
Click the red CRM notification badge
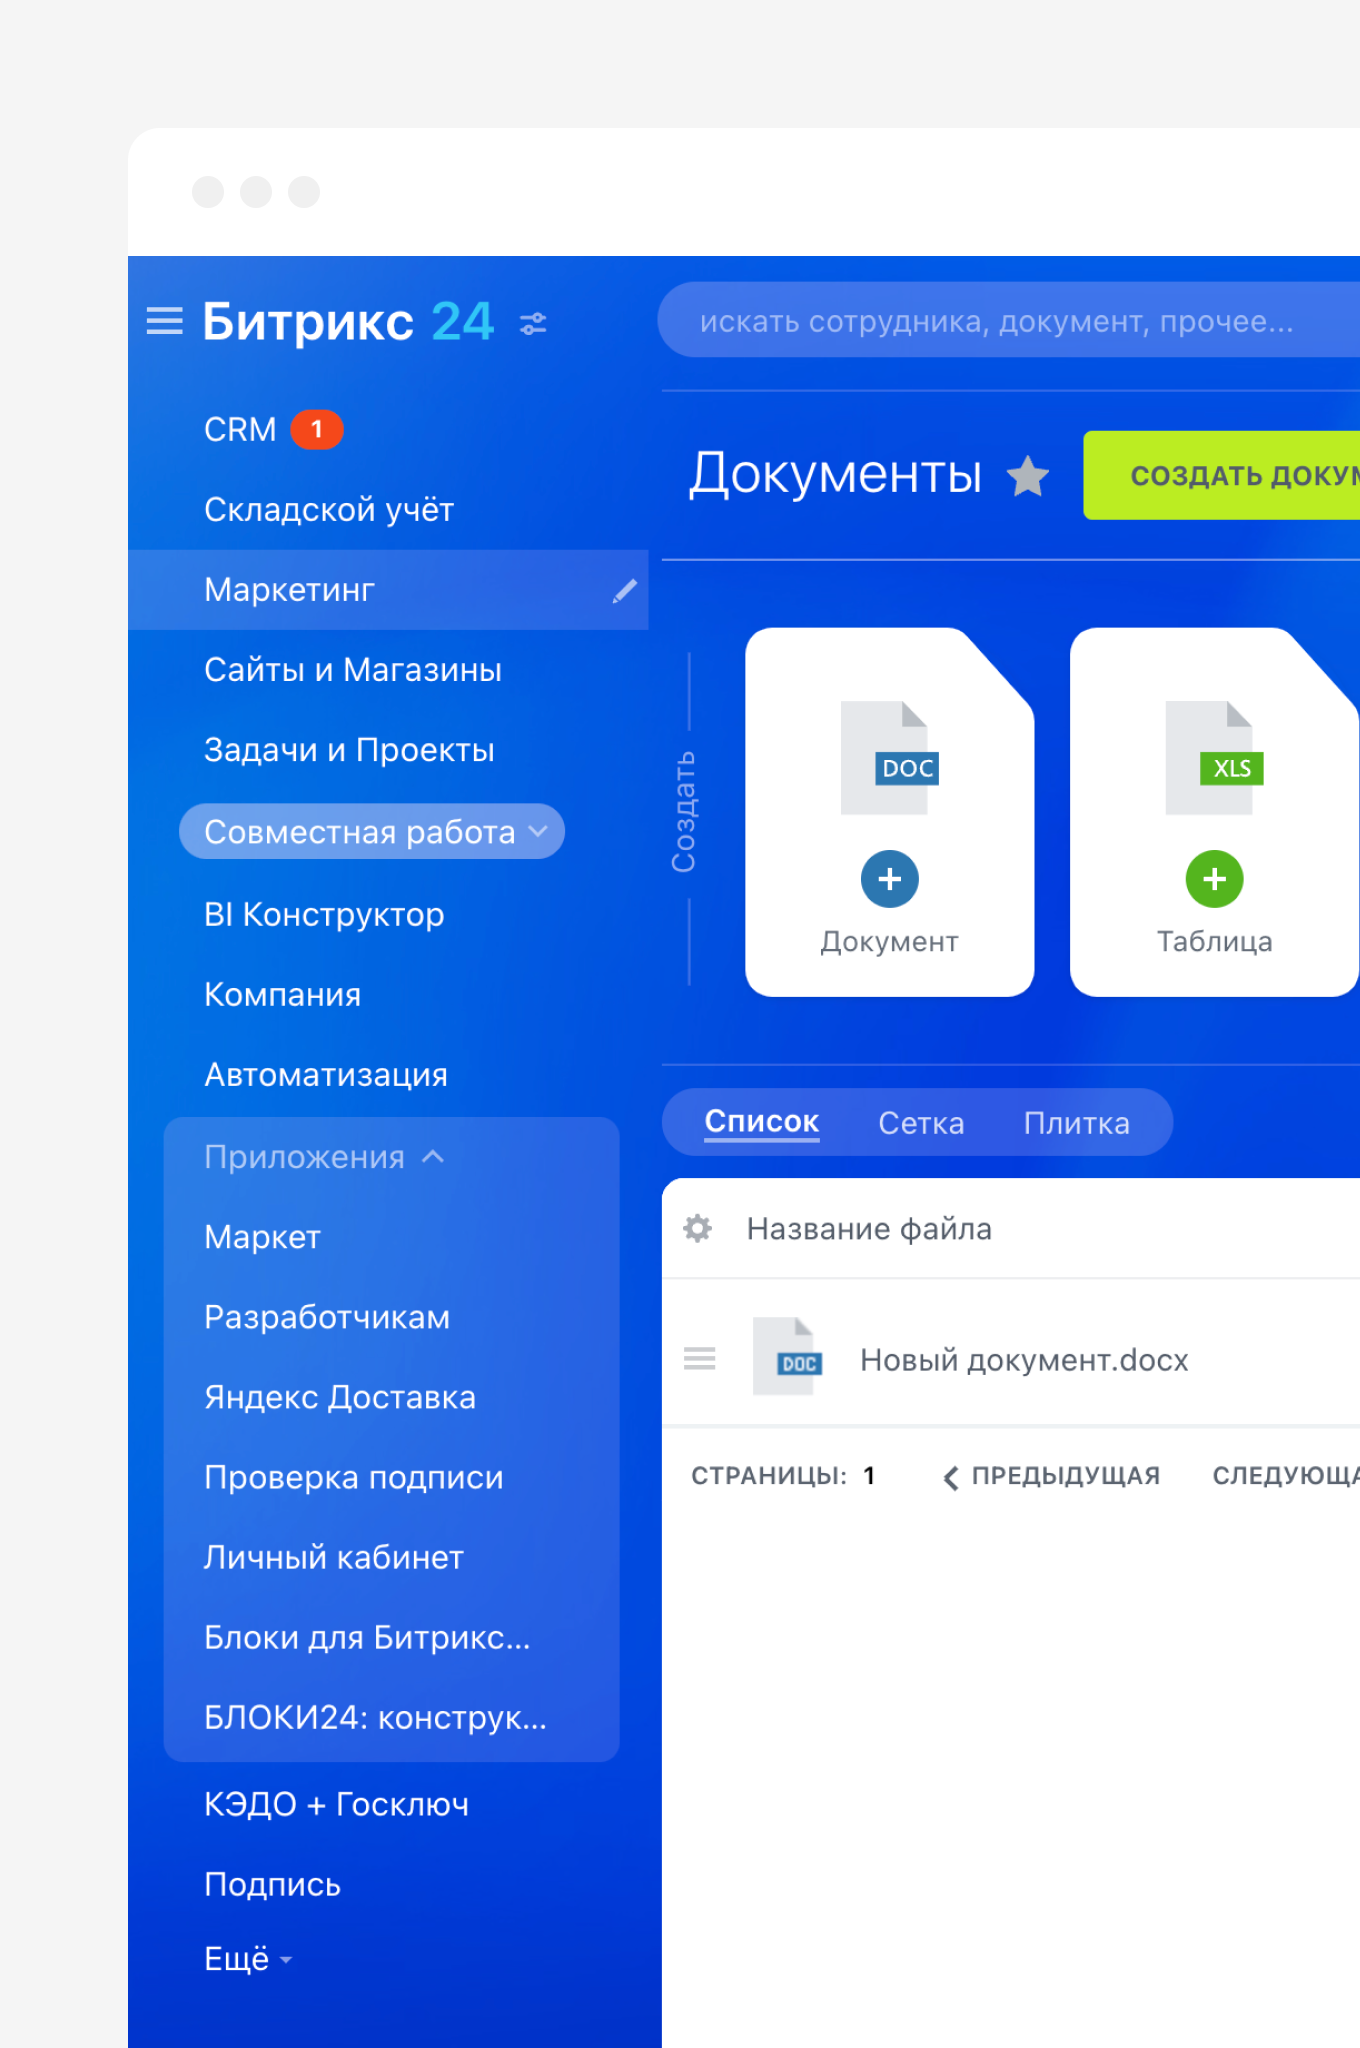click(x=317, y=430)
